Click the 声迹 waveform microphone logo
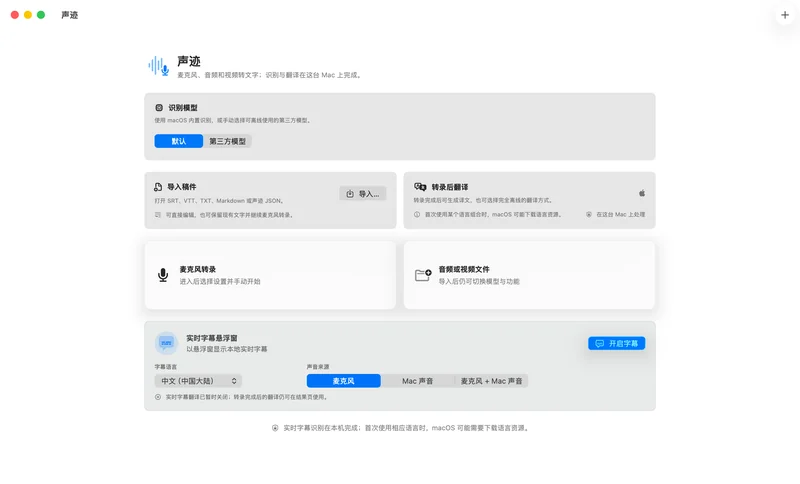The image size is (800, 484). pos(159,66)
